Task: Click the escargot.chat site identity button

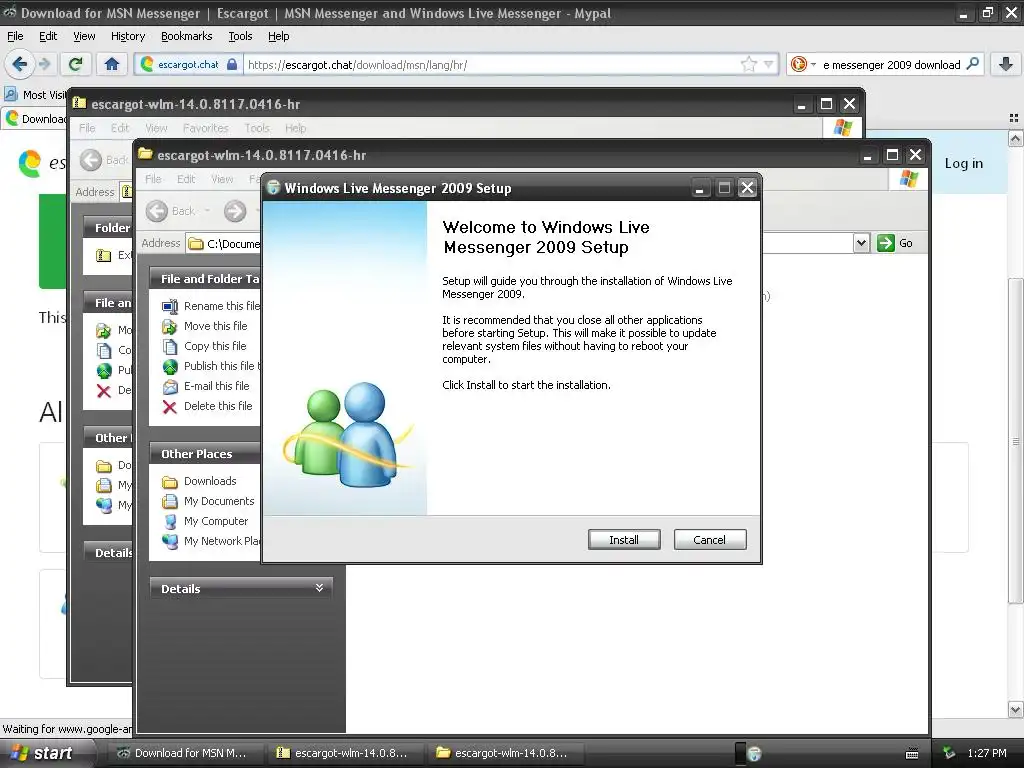Action: point(189,64)
